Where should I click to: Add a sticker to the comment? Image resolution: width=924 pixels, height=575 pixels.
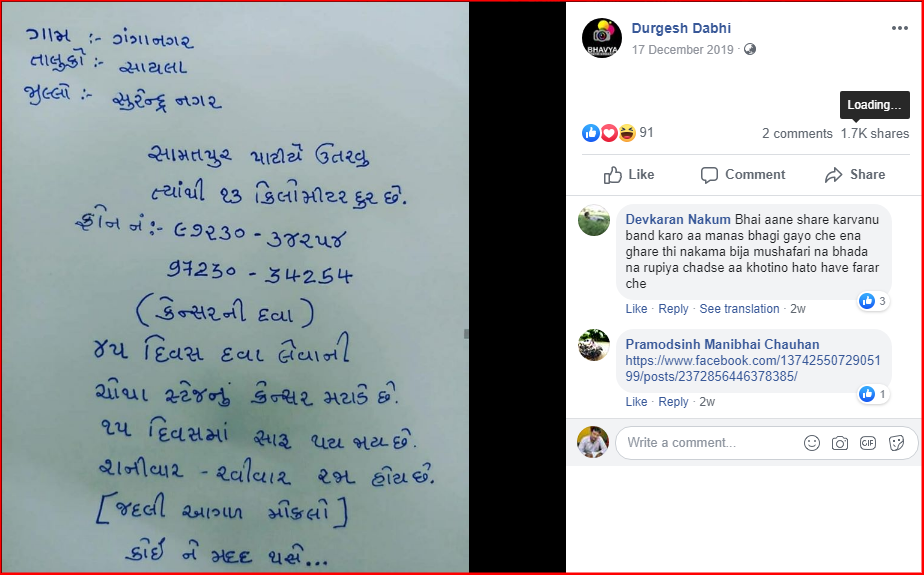pyautogui.click(x=896, y=443)
